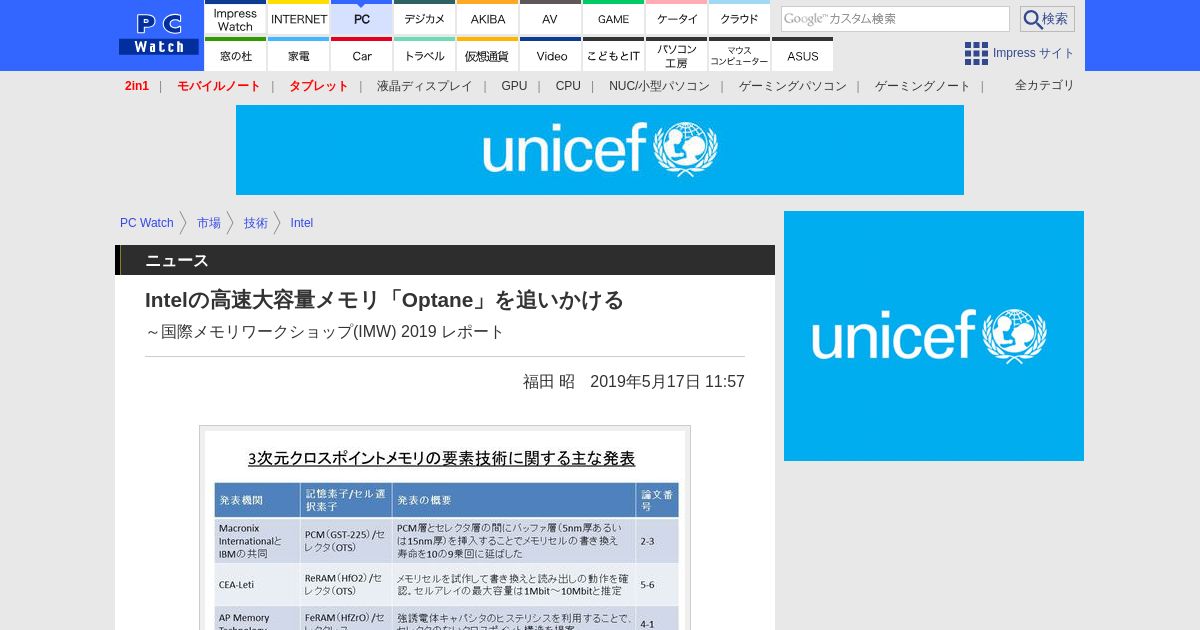
Task: Open the 仮想通貨 tab
Action: point(488,54)
